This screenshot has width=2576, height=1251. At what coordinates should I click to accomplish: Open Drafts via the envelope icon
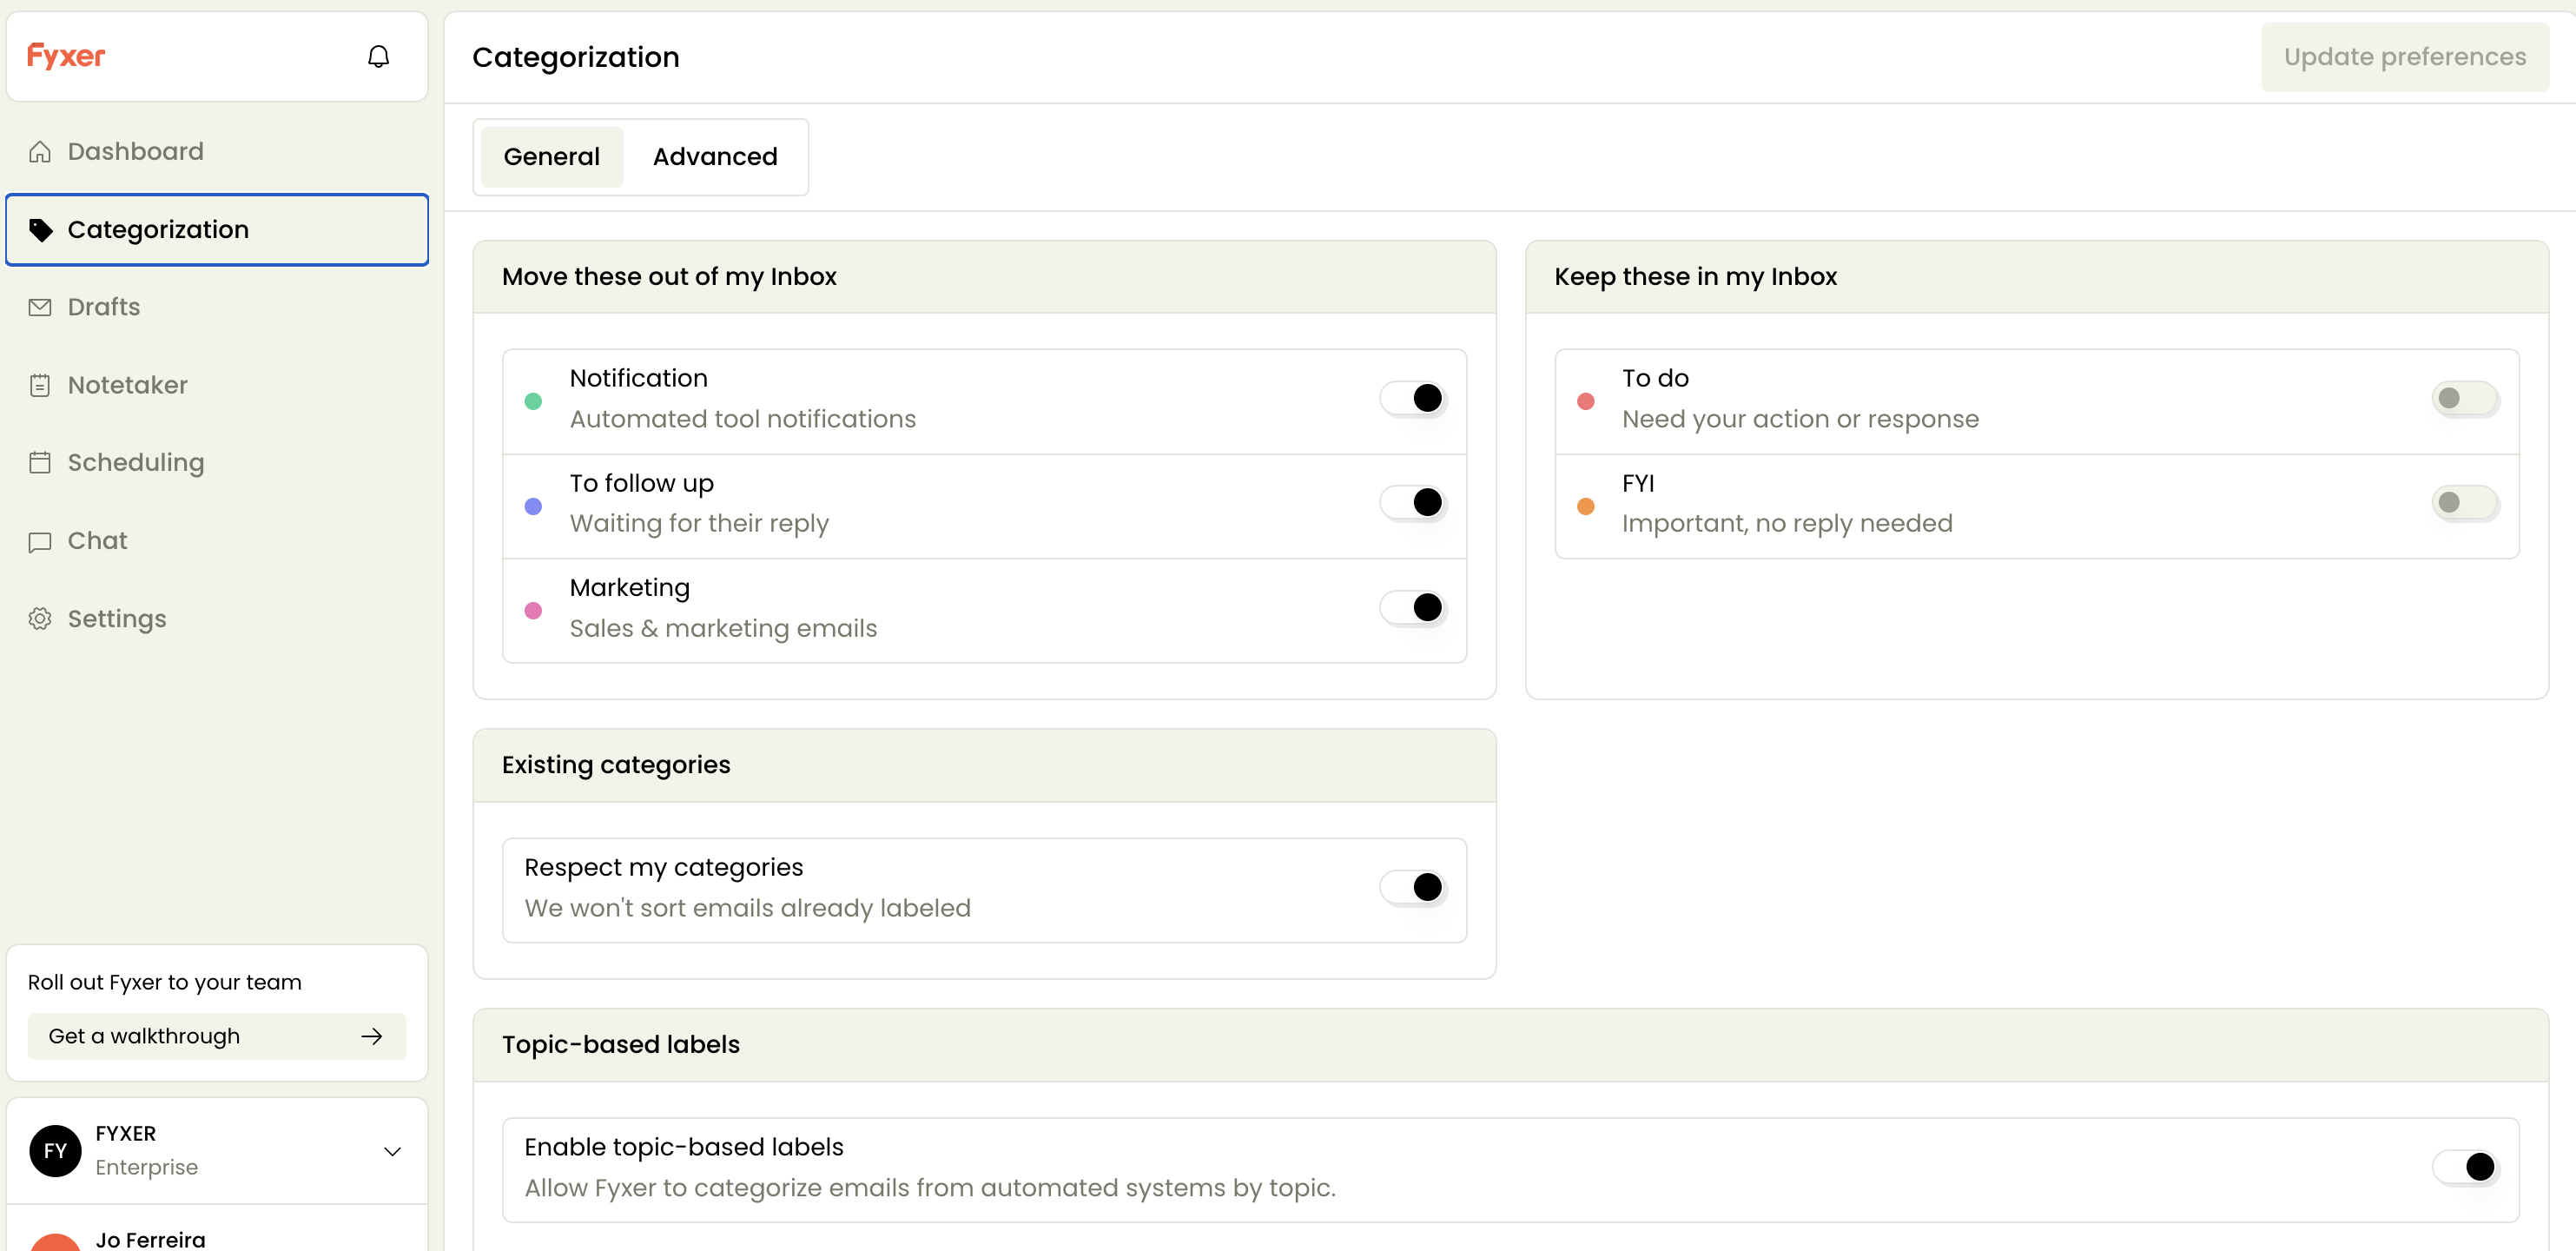(40, 307)
